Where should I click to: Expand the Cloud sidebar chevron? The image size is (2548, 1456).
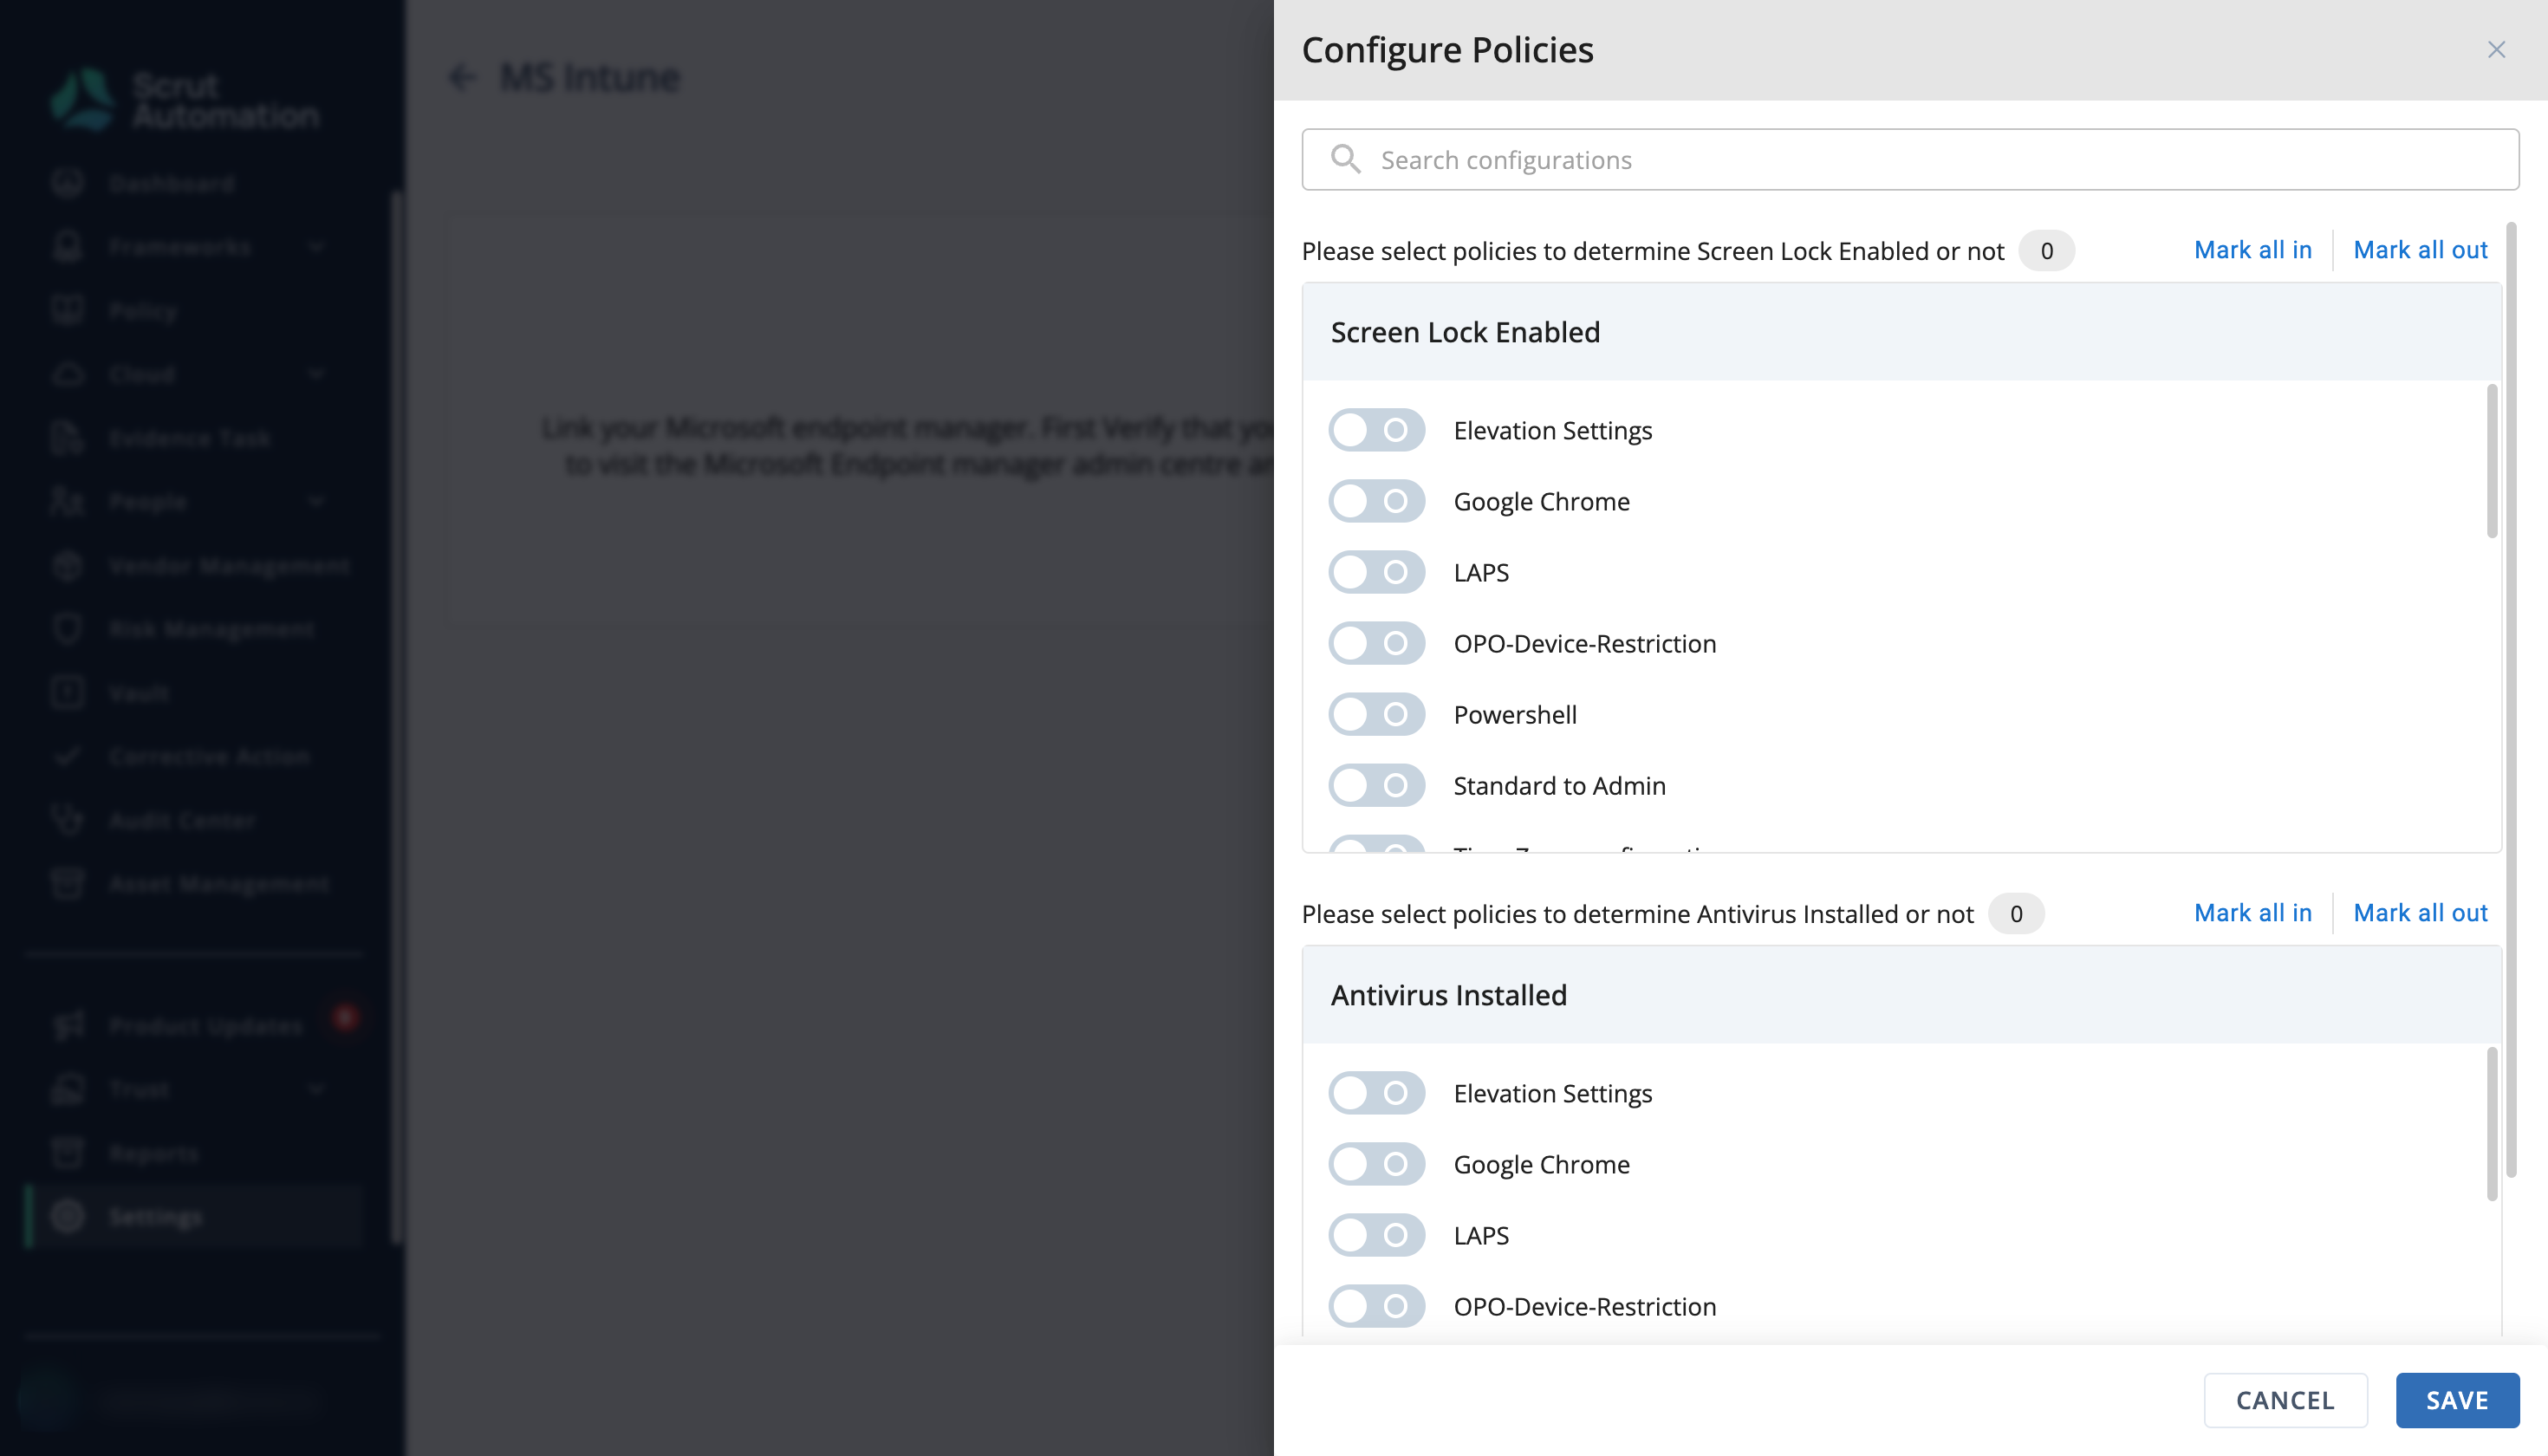coord(316,374)
